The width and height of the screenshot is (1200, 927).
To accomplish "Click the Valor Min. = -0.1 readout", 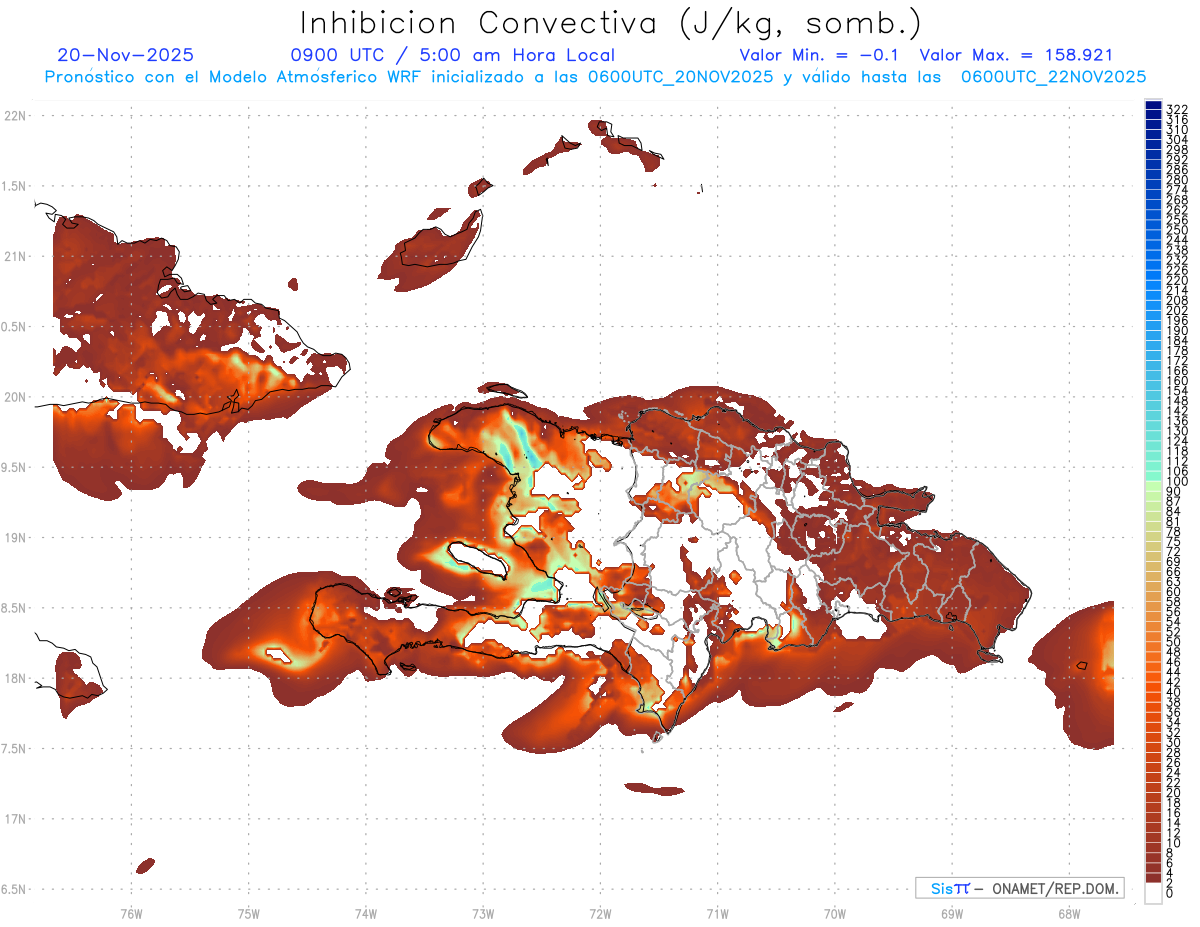I will [x=821, y=55].
